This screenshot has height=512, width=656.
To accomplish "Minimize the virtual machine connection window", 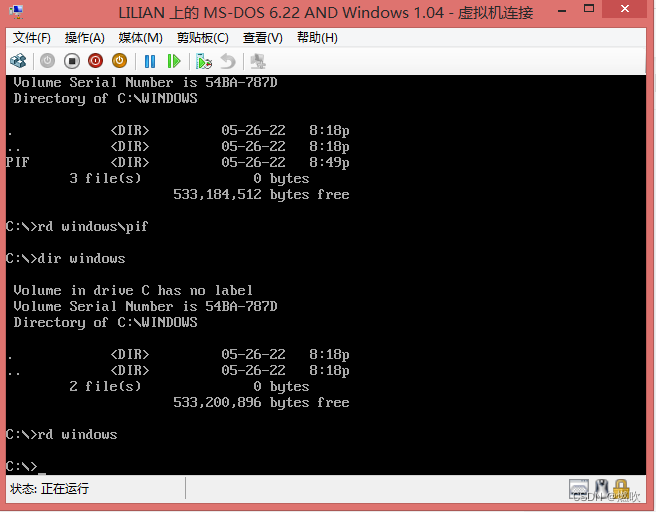I will (562, 10).
